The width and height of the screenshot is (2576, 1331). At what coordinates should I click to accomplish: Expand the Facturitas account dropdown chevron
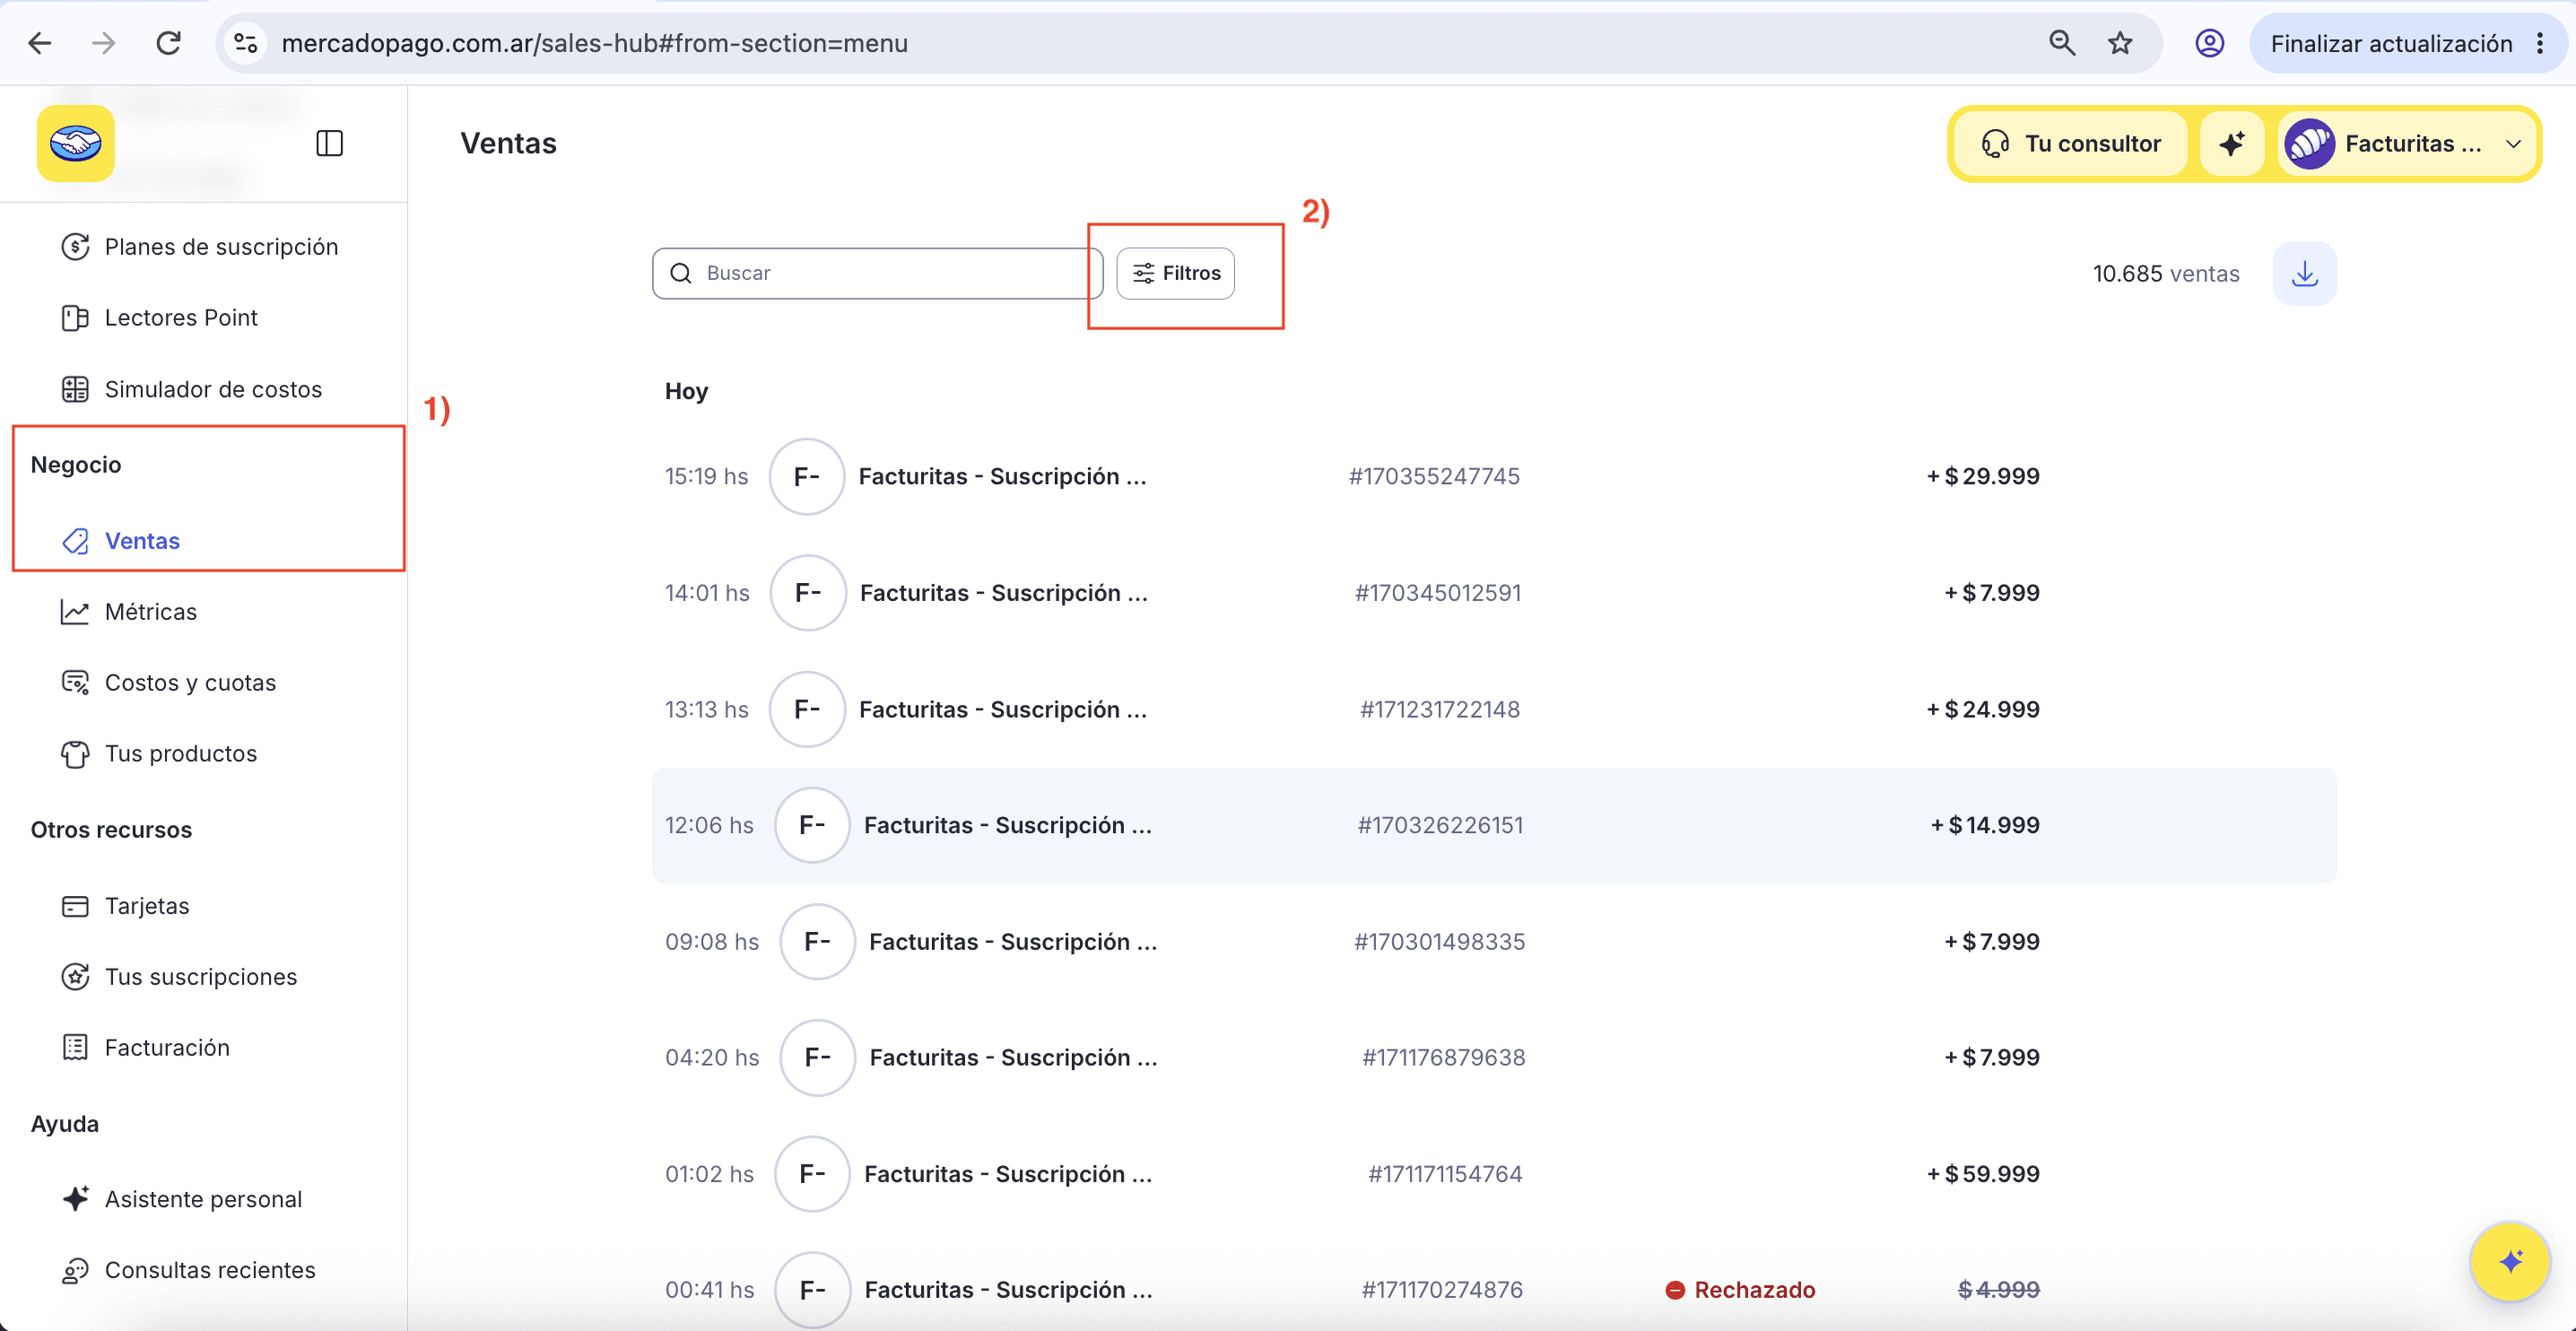coord(2513,143)
